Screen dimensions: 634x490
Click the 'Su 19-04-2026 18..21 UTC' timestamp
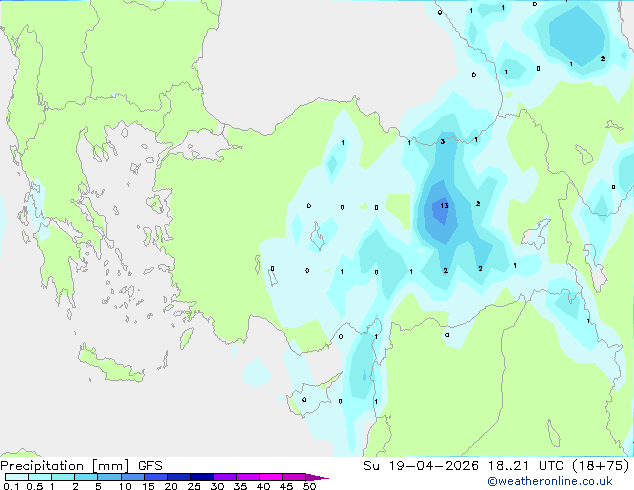coord(463,466)
